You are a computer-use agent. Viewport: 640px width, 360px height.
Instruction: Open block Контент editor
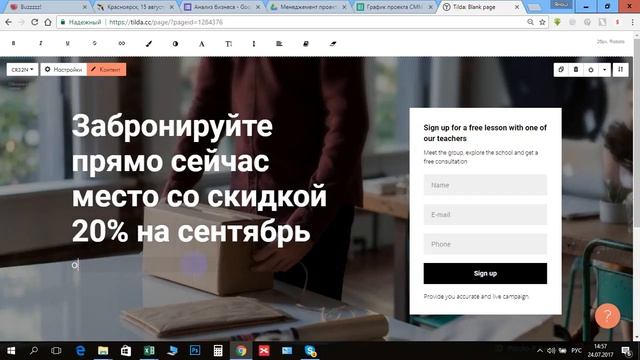[106, 69]
